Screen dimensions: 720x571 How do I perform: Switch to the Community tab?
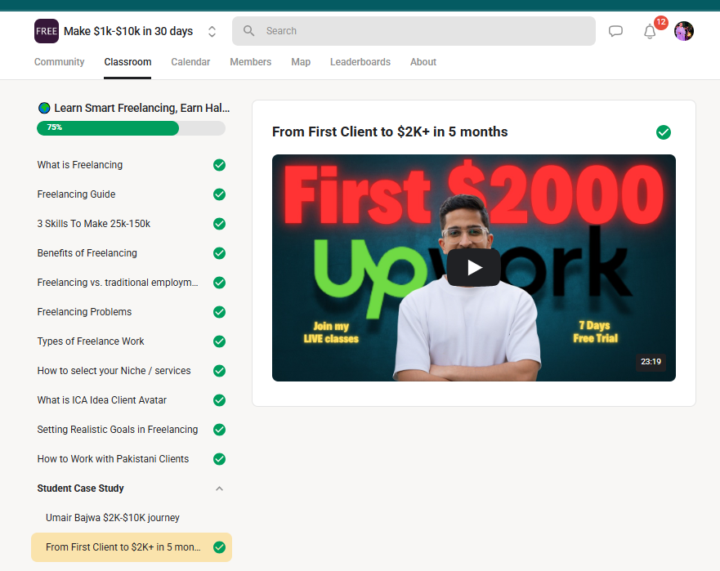click(59, 62)
